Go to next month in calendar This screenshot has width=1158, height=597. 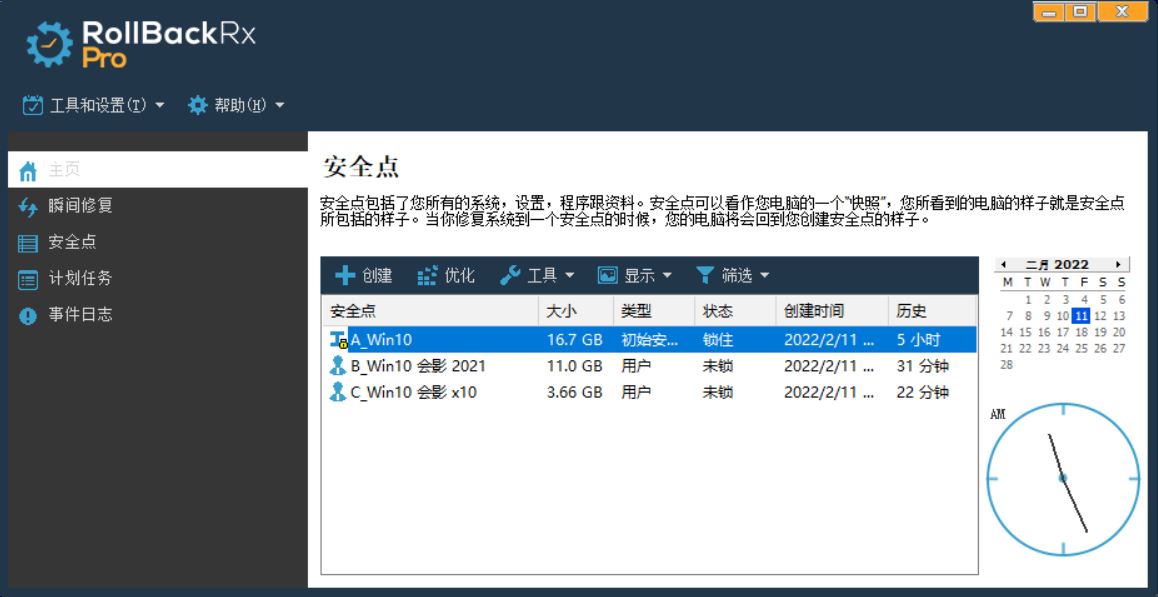point(1119,265)
